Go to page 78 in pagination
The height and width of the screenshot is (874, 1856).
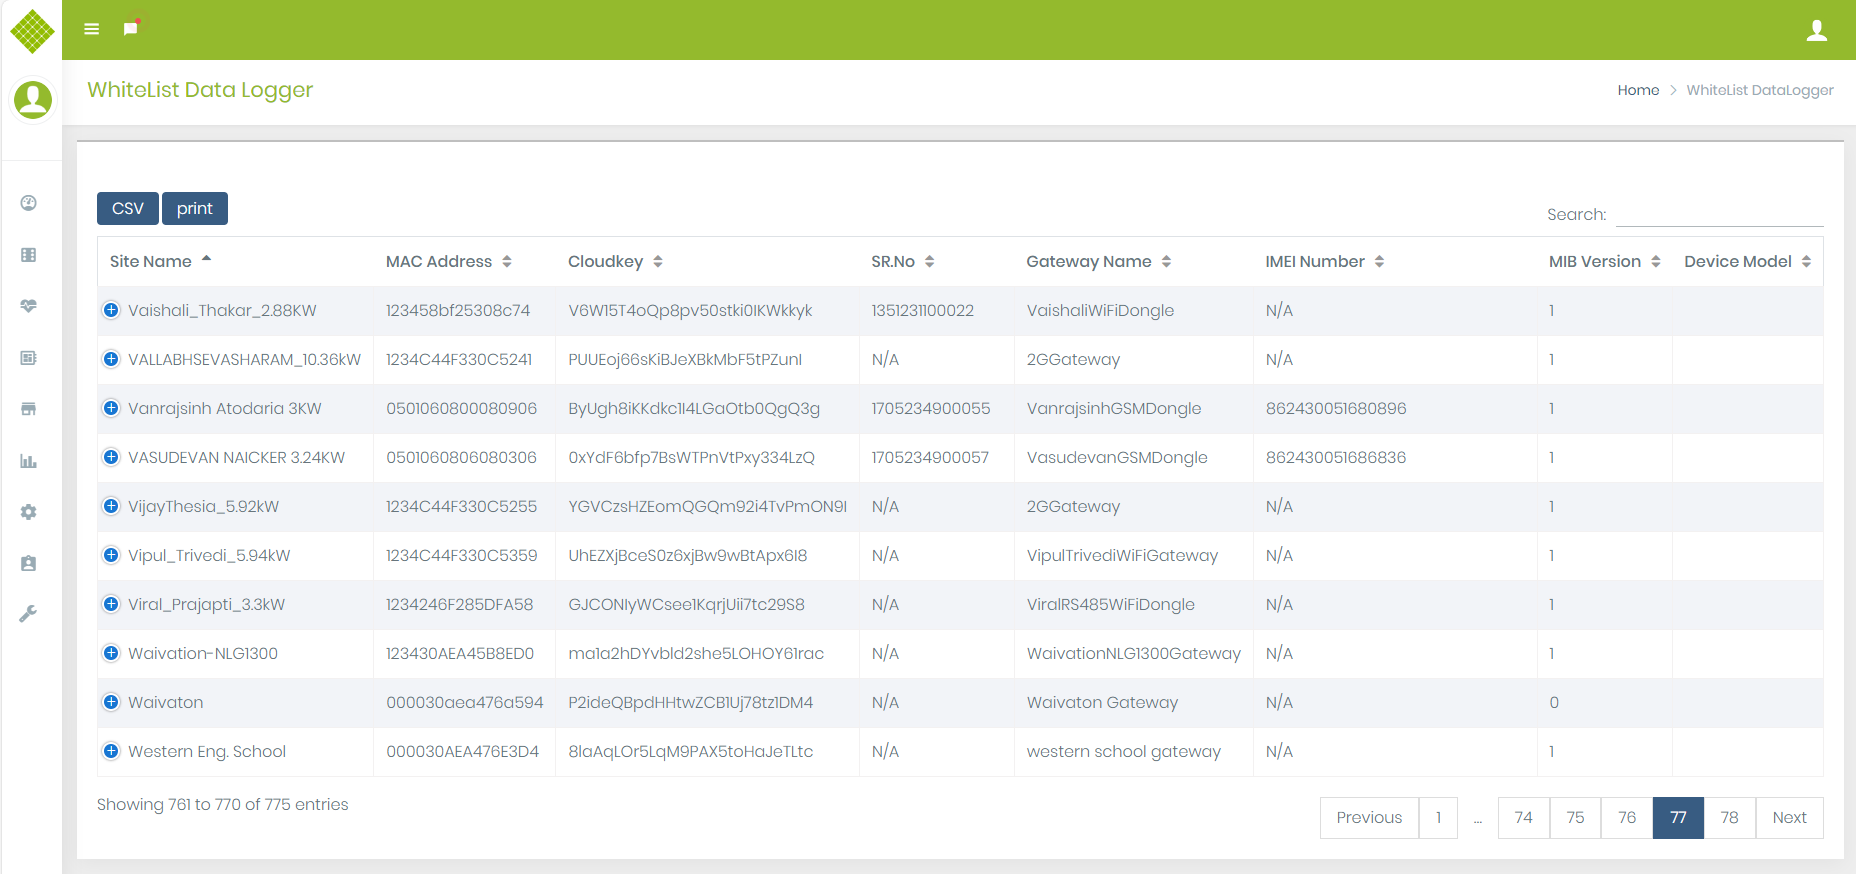(x=1729, y=817)
